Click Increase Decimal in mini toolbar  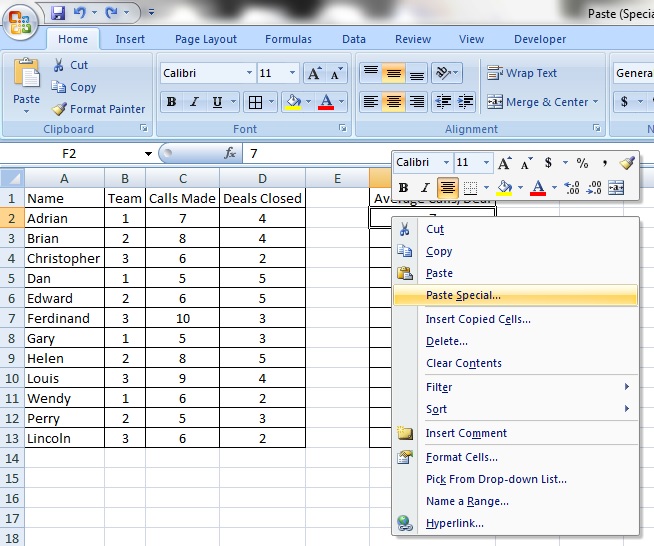[572, 187]
